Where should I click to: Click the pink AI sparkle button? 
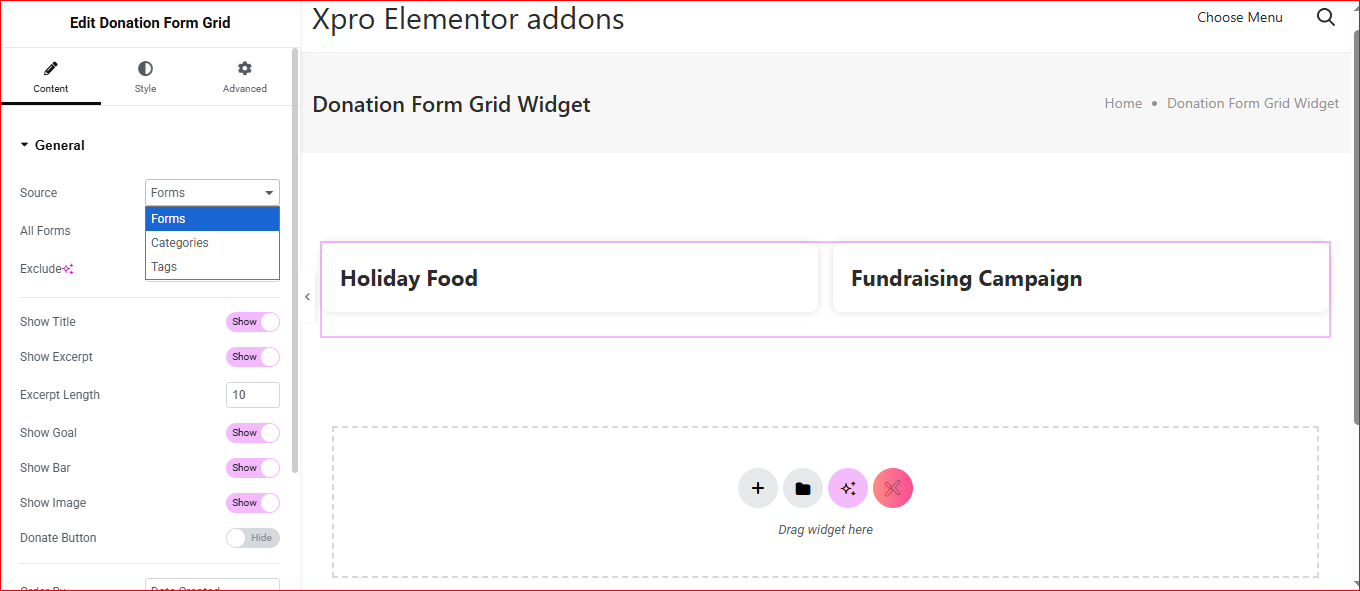coord(848,488)
